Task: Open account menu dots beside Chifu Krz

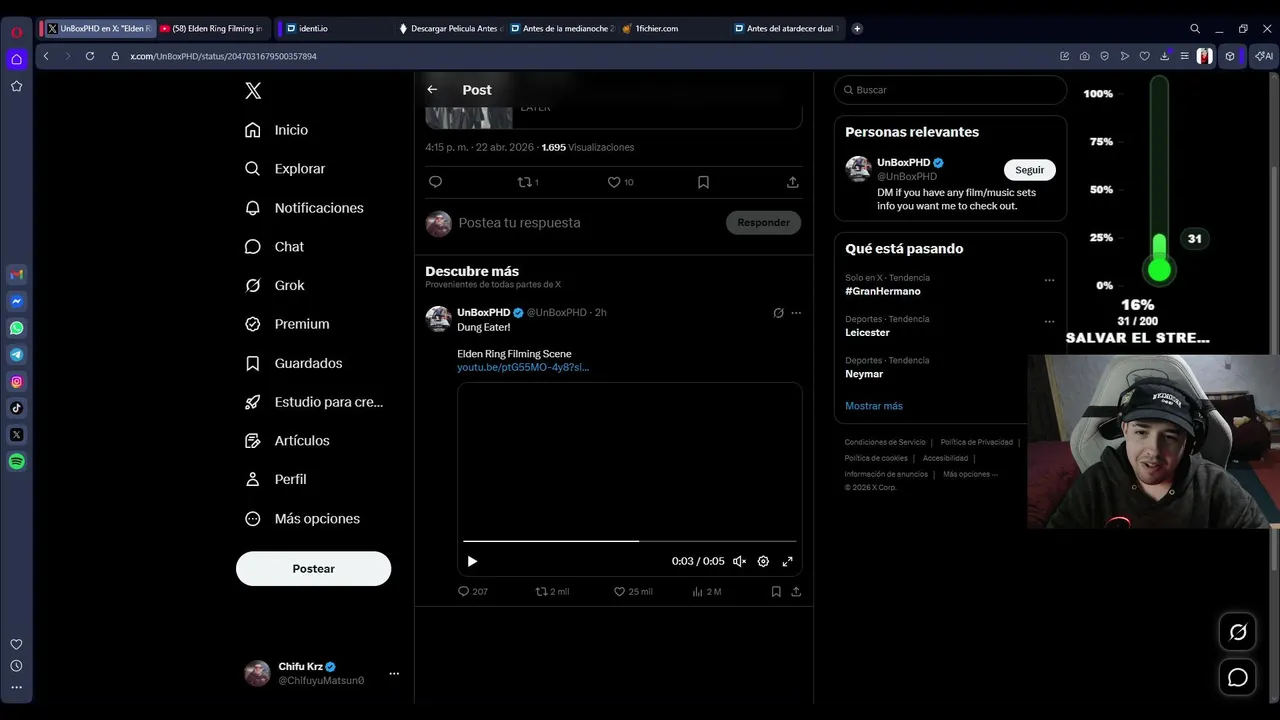Action: [394, 674]
